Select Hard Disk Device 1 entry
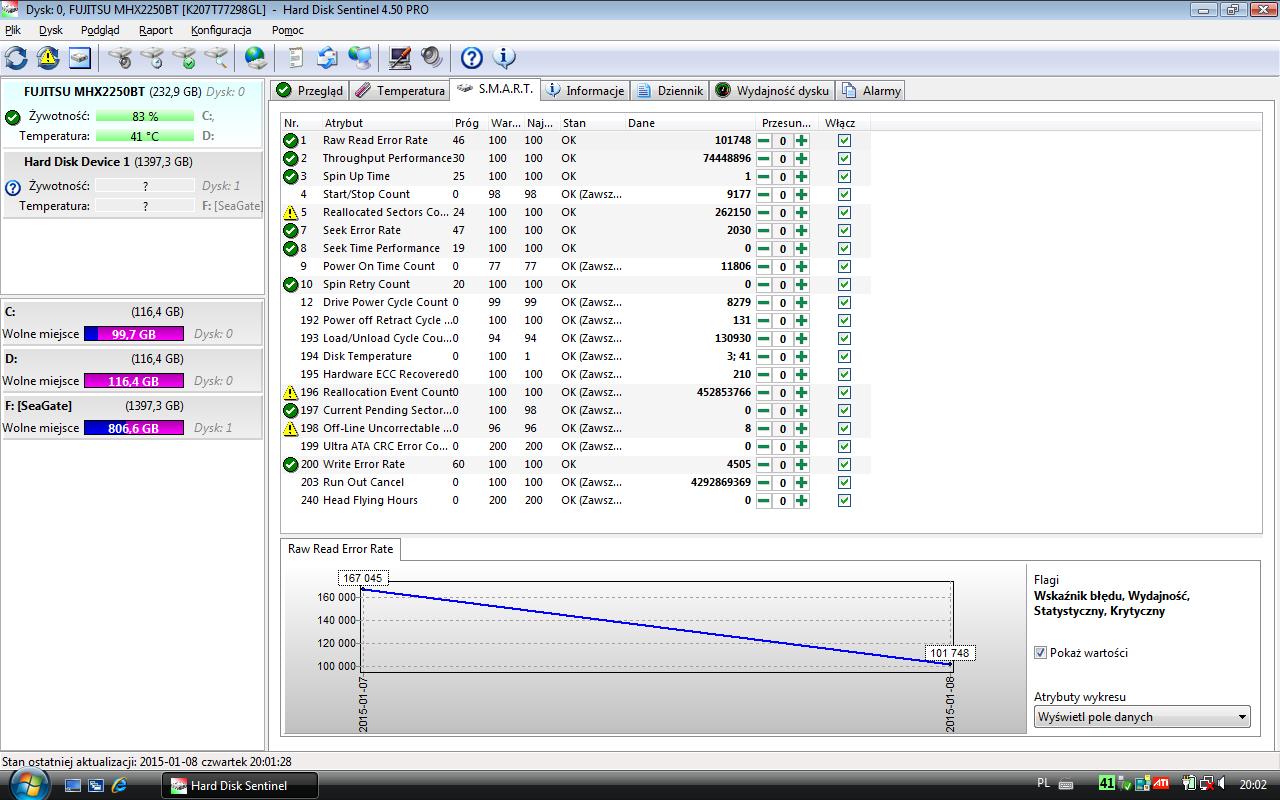Image resolution: width=1280 pixels, height=800 pixels. click(x=133, y=183)
